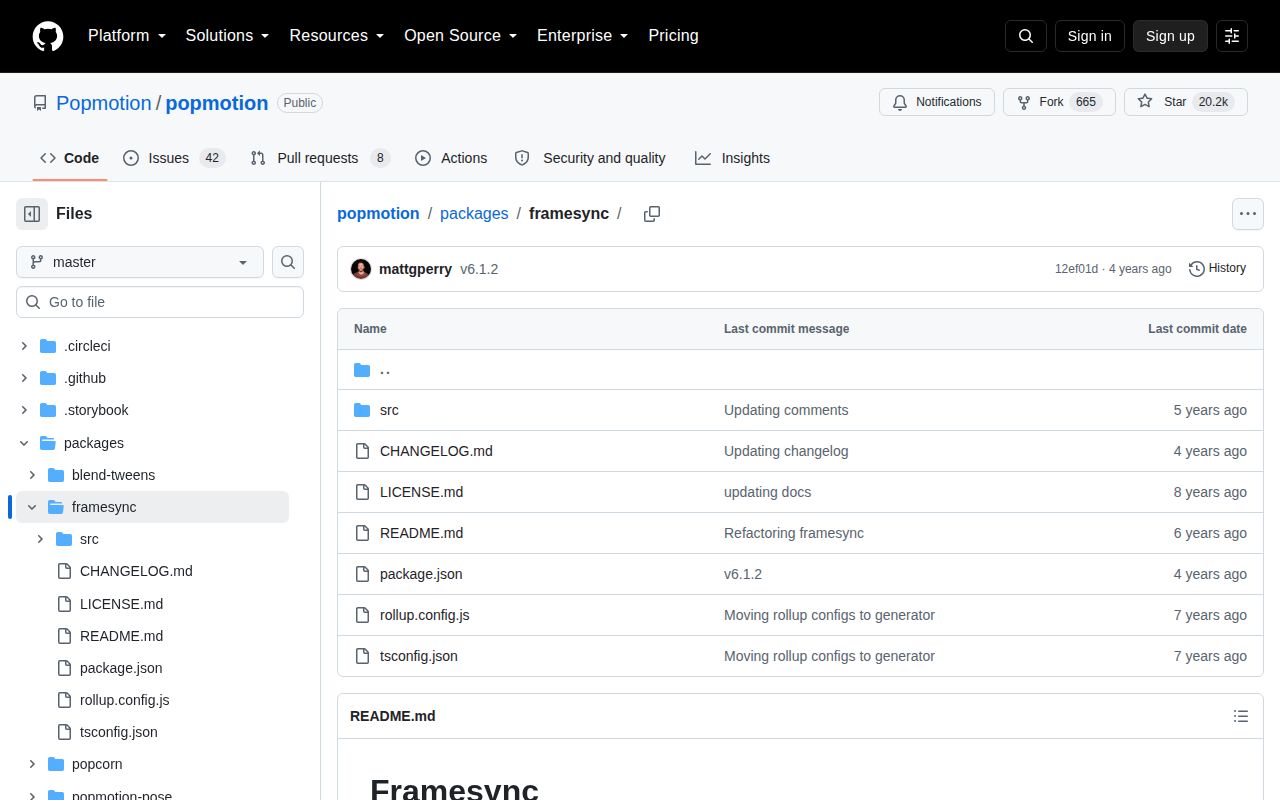The width and height of the screenshot is (1280, 800).
Task: Open the master branch selector dropdown
Action: (x=140, y=262)
